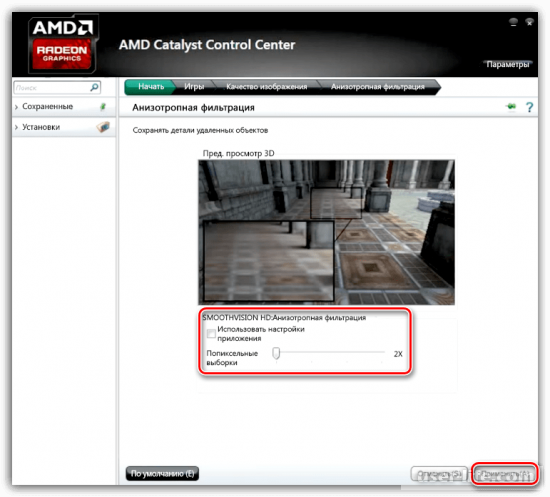Minimize the Catalyst Control Center window
The image size is (550, 497).
[x=513, y=23]
